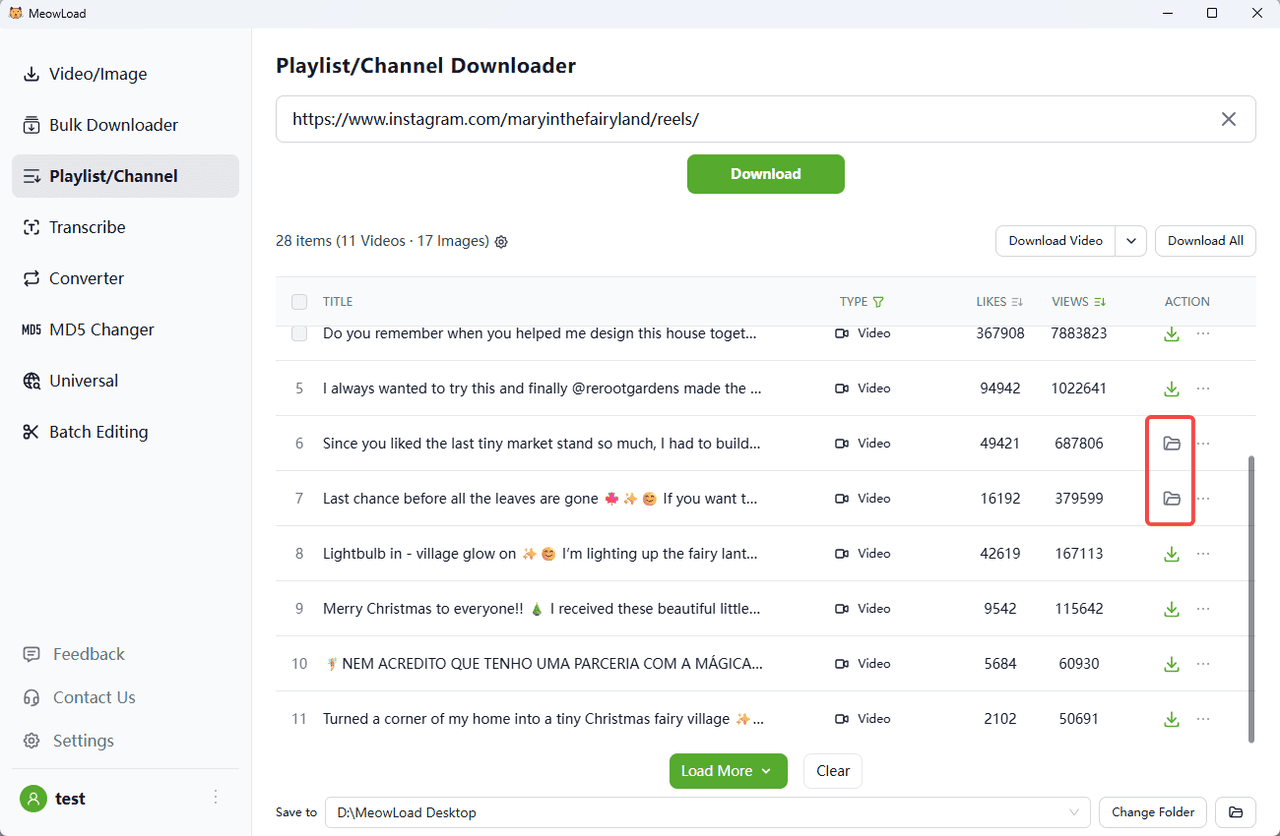The width and height of the screenshot is (1280, 836).
Task: Expand the Save to path dropdown
Action: click(x=1075, y=812)
